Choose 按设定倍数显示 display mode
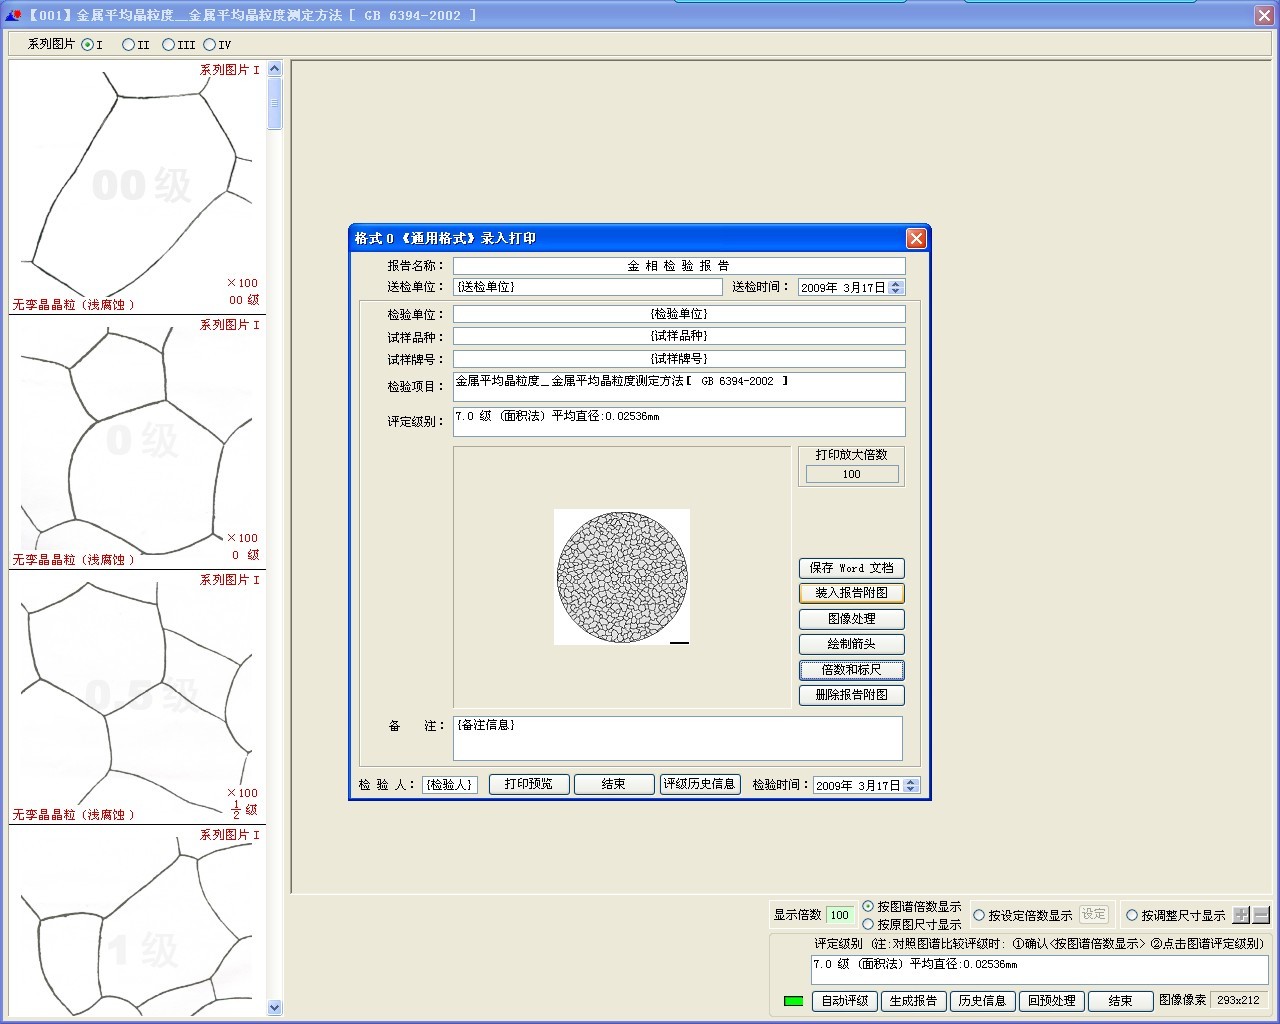The image size is (1280, 1024). click(979, 915)
